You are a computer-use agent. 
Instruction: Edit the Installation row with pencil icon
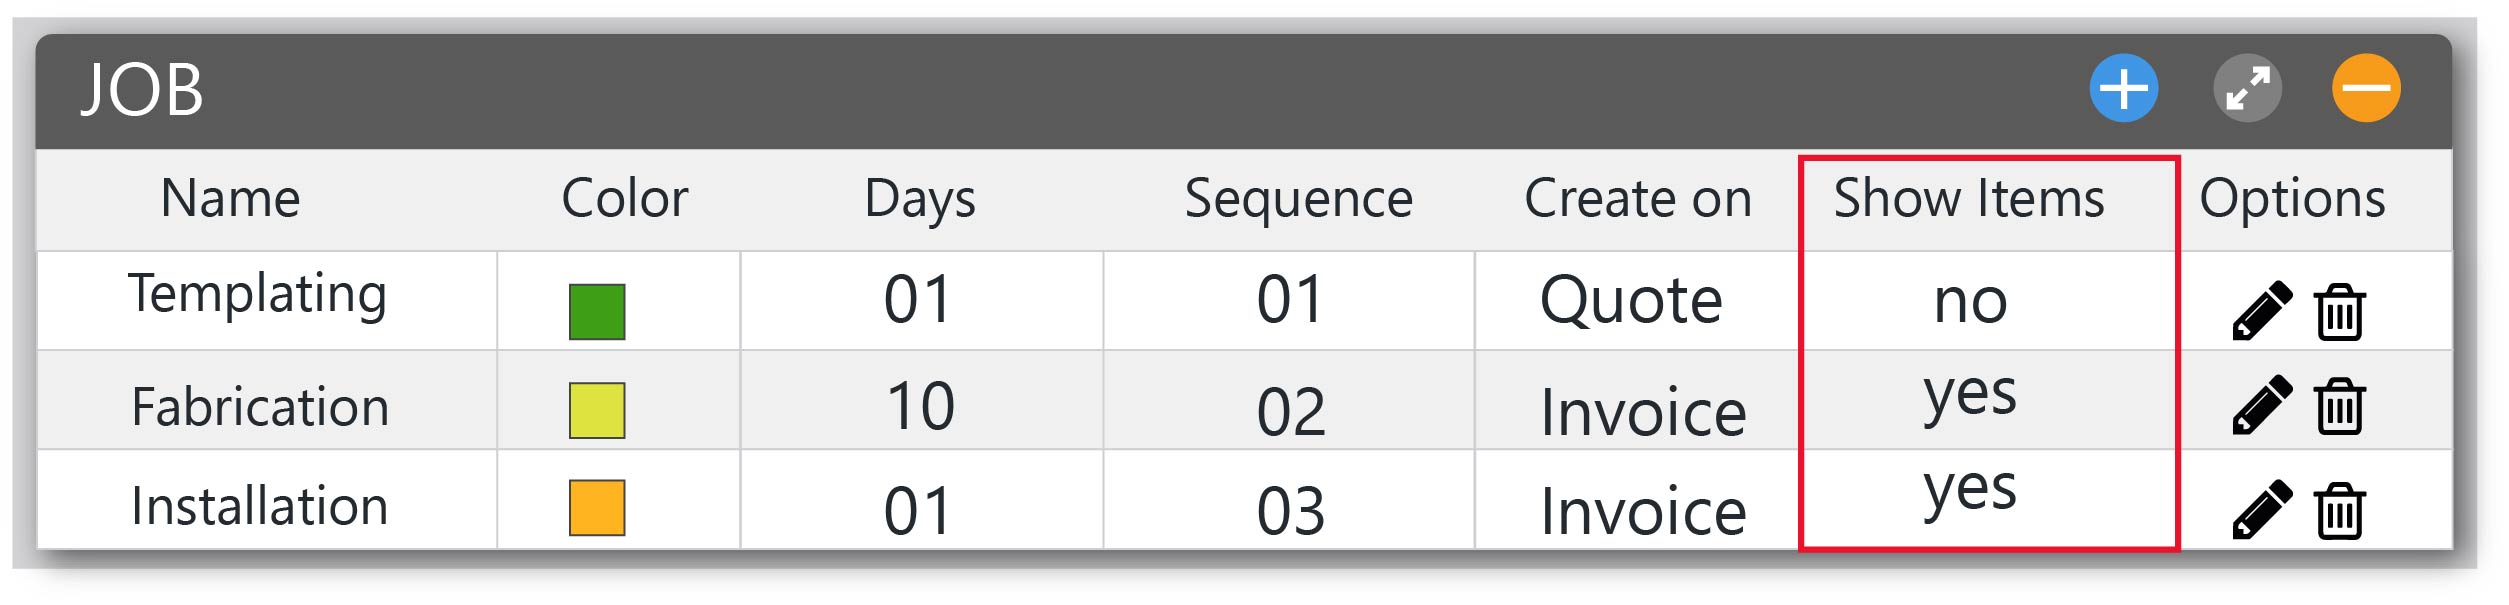click(x=2262, y=510)
